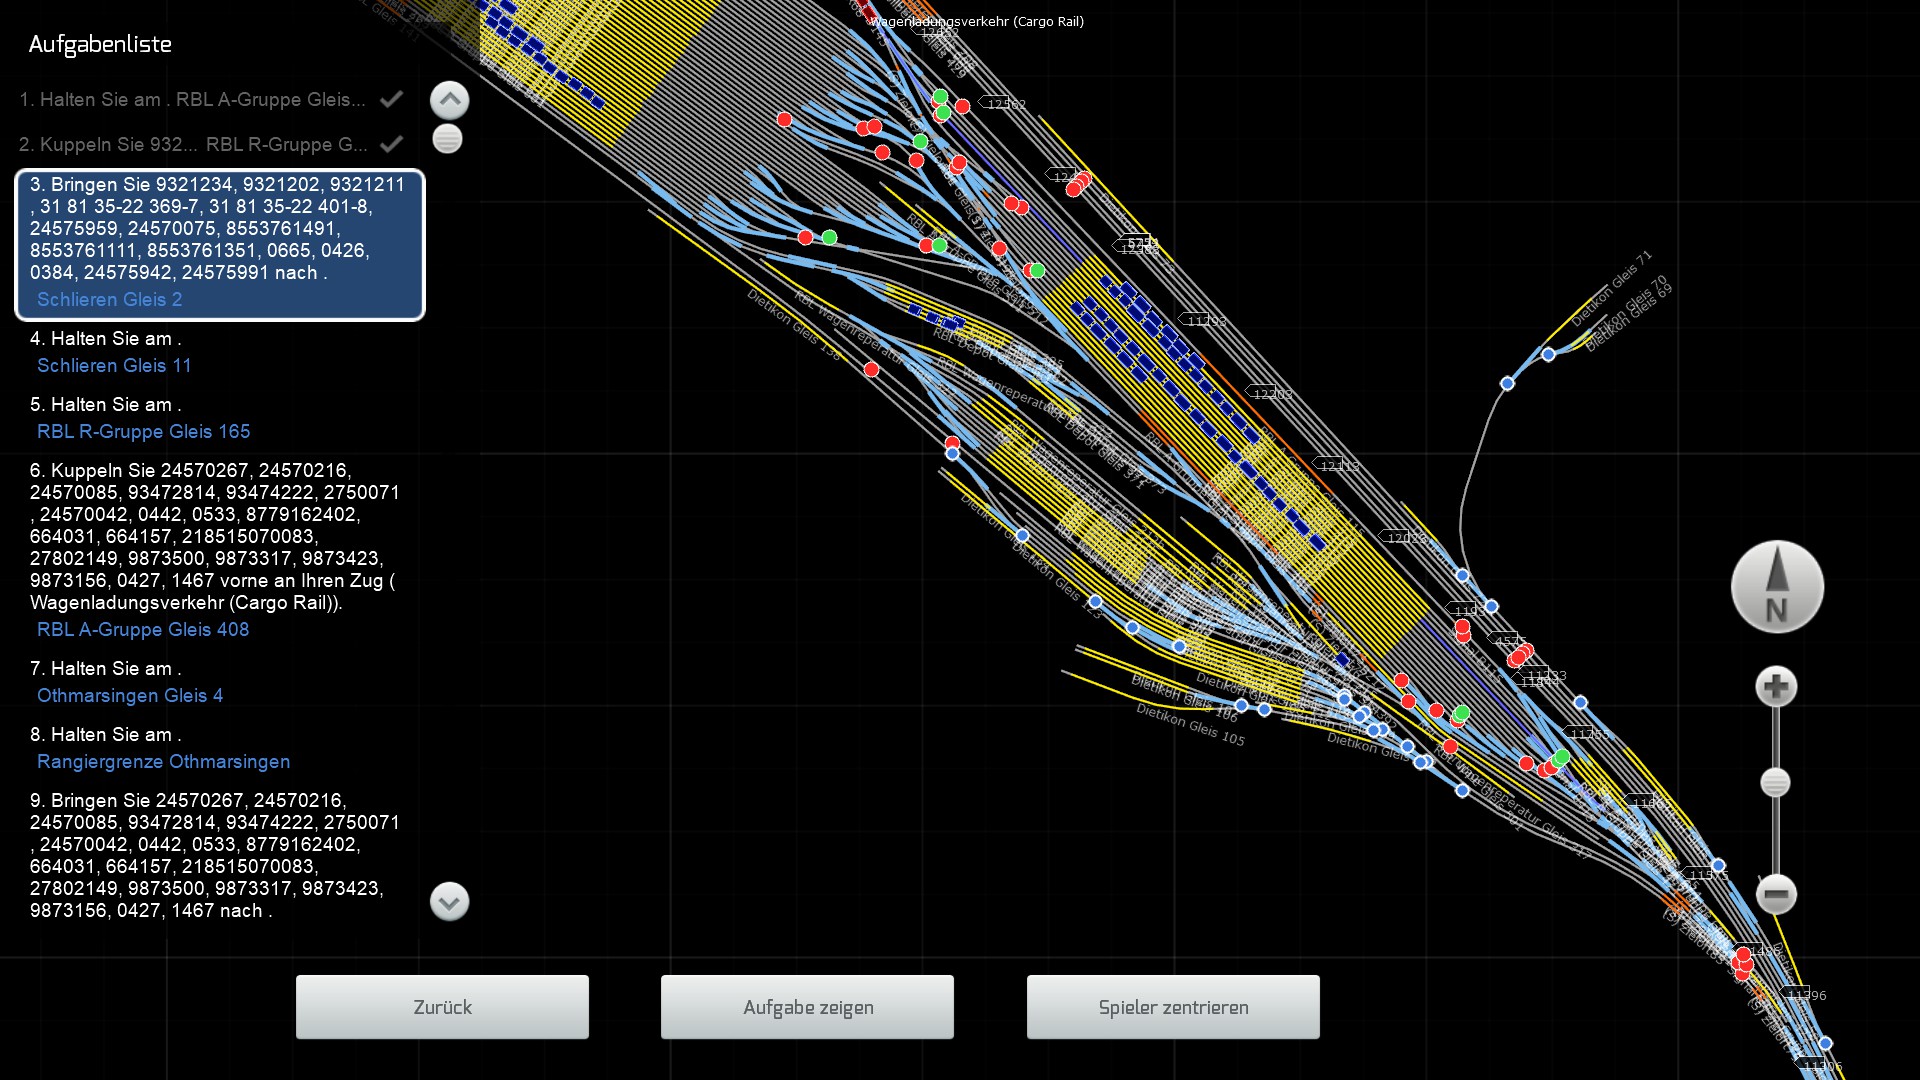
Task: Open the RBL R-Gruppe Gleis 165 link
Action: coord(143,432)
